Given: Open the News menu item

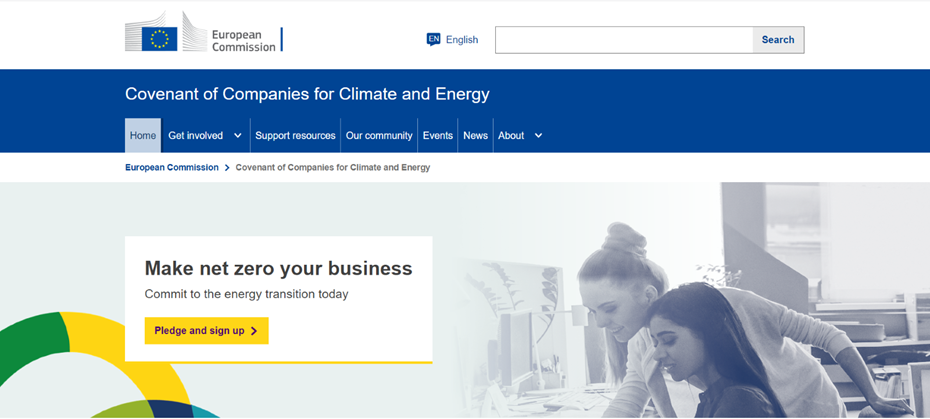Looking at the screenshot, I should [x=476, y=135].
